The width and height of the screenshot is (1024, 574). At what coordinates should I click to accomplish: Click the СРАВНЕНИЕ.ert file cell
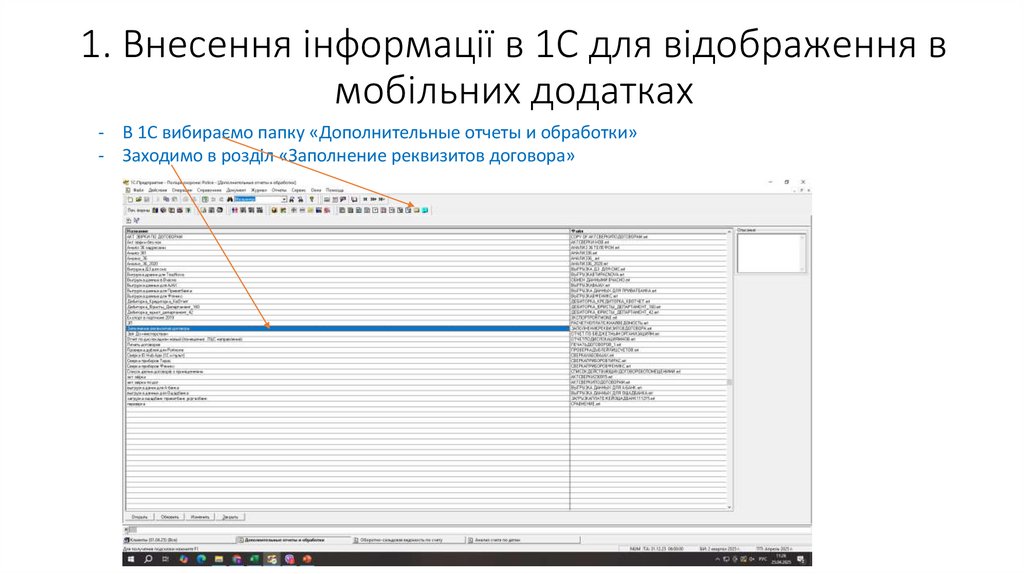648,404
